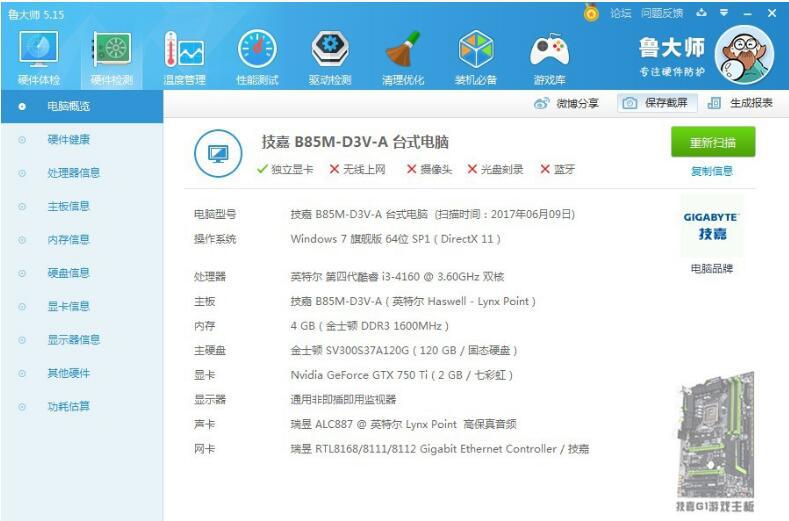
Task: Open 论坛 forum link in title bar
Action: 620,14
